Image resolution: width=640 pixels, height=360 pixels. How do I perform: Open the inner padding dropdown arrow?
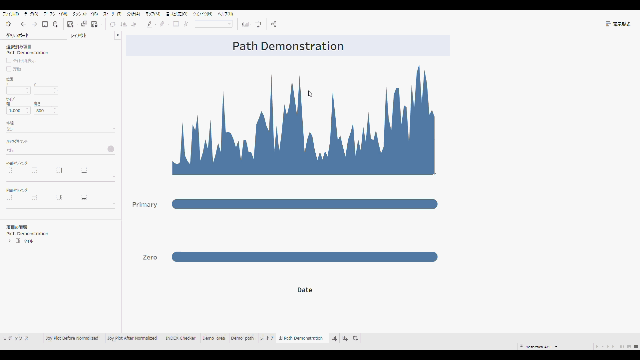113,204
